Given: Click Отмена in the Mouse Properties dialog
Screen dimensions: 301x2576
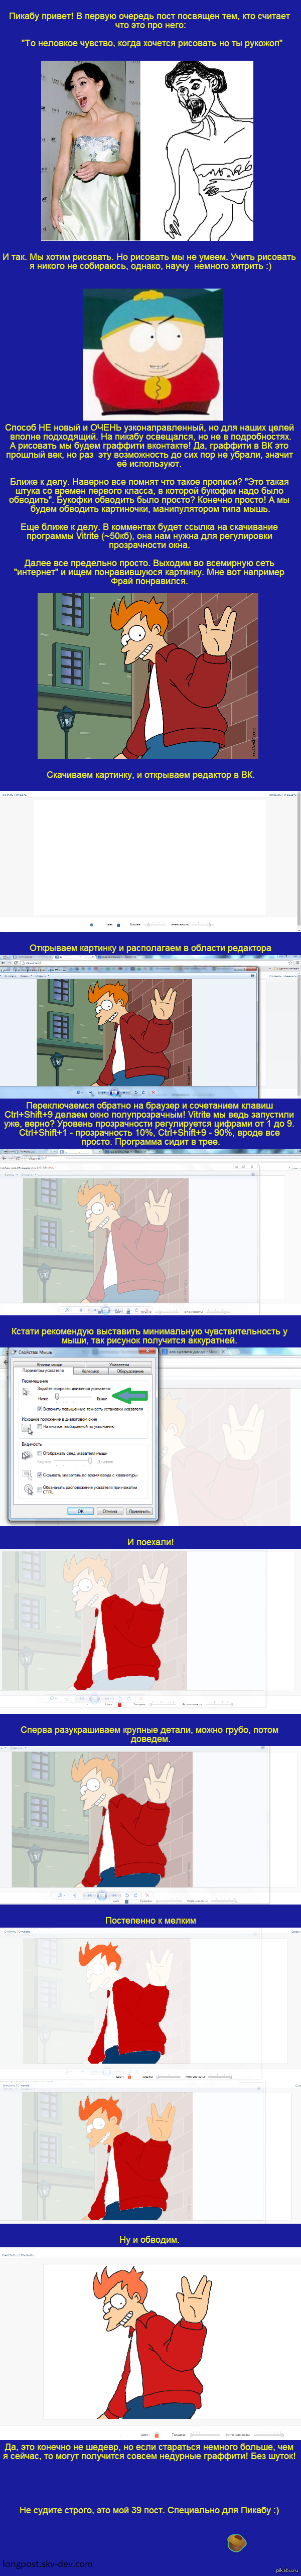Looking at the screenshot, I should 110,1511.
